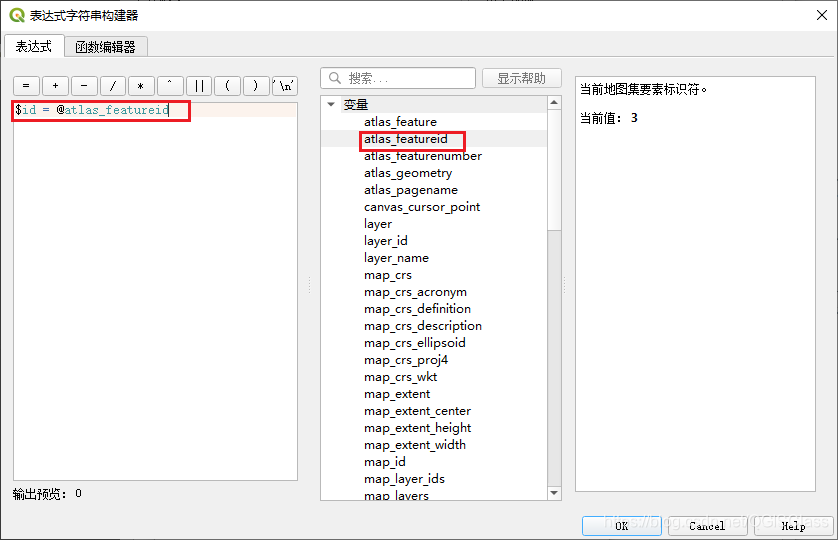Insert an opening parenthesis
838x540 pixels.
[x=228, y=86]
